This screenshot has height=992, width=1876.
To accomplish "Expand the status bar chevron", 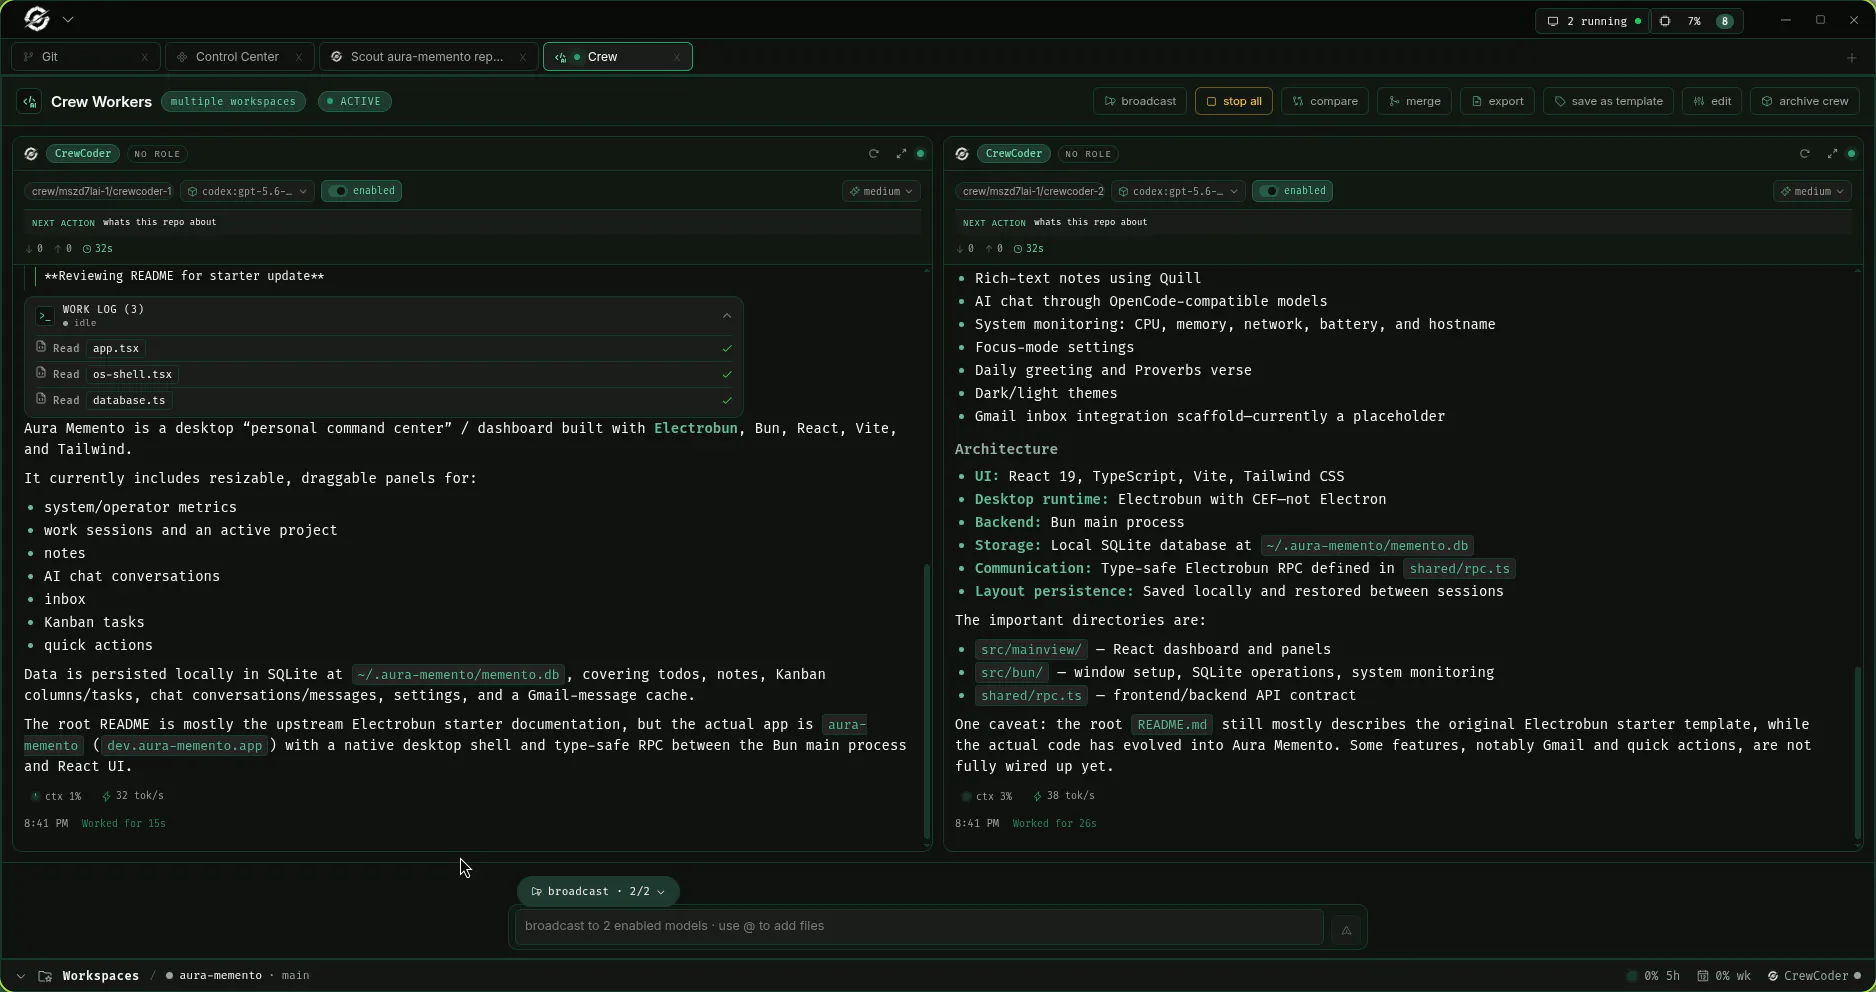I will click(20, 976).
